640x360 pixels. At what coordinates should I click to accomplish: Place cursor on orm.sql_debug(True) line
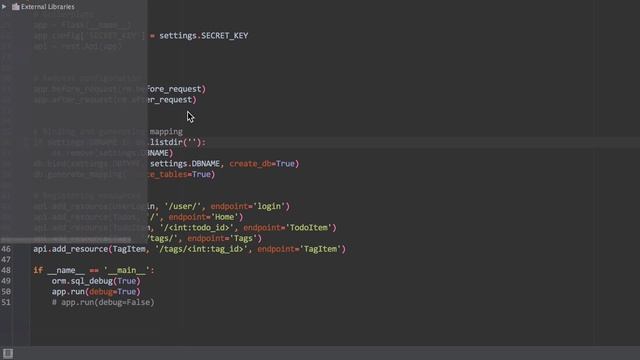(x=96, y=281)
